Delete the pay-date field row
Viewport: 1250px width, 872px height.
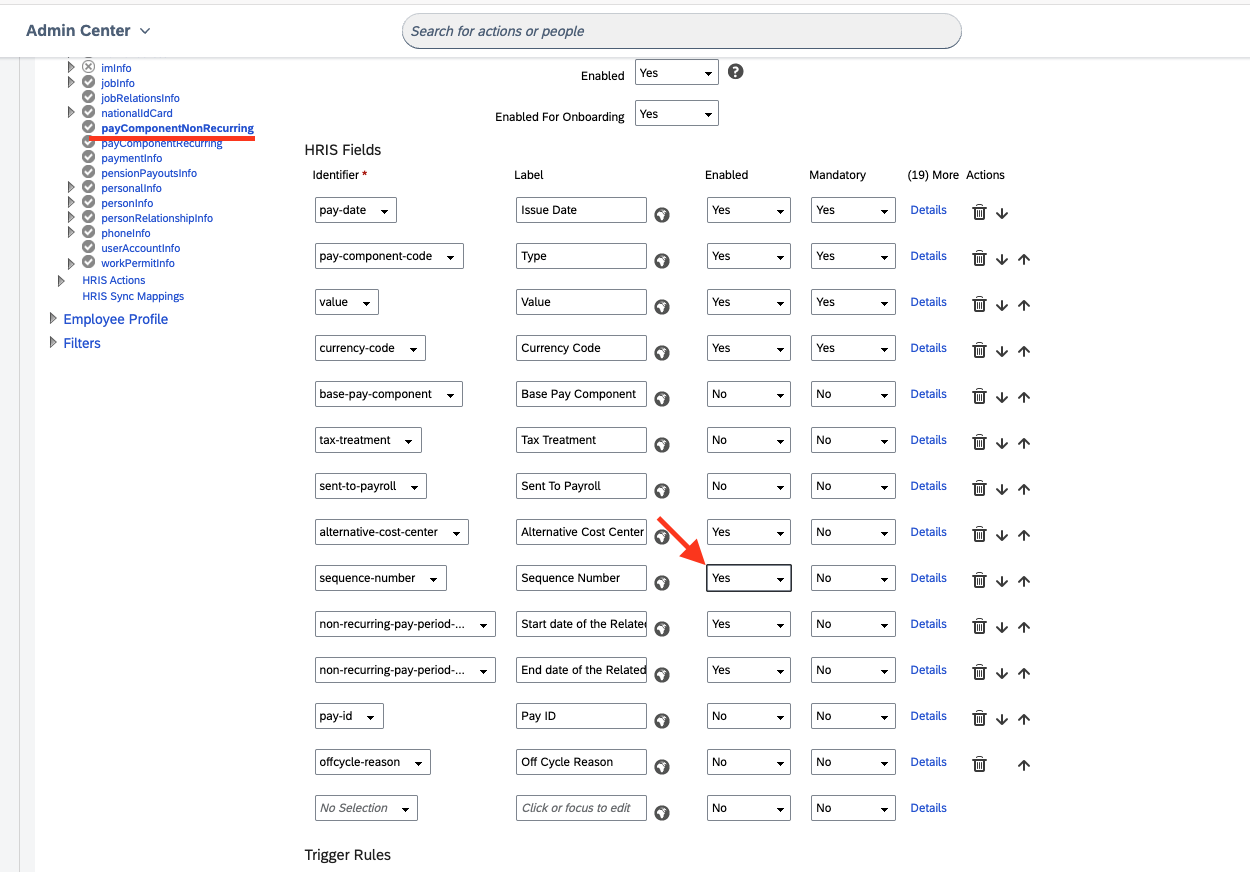(979, 212)
